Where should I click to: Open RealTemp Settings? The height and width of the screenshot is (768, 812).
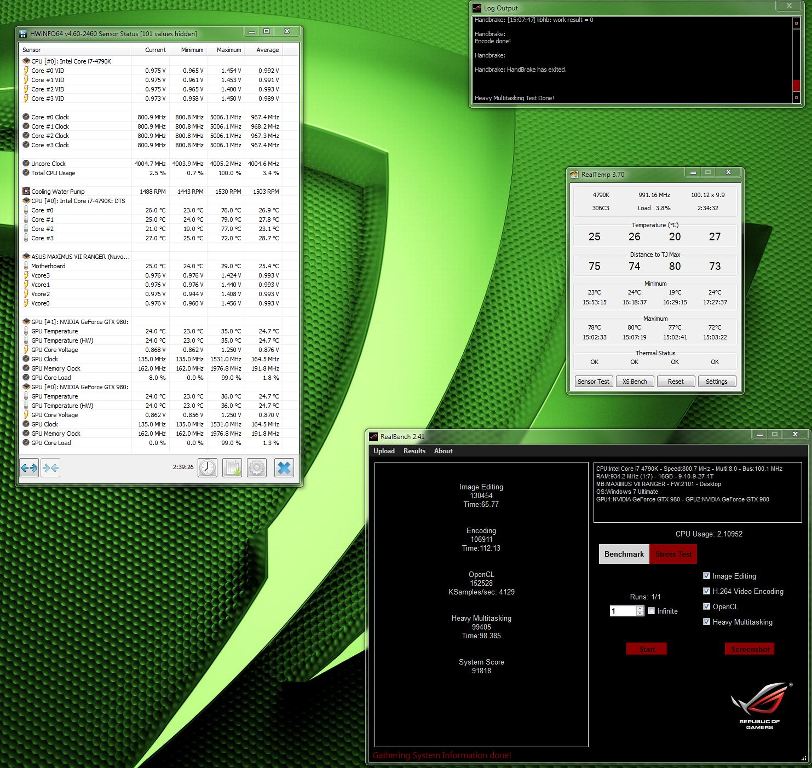[x=717, y=382]
